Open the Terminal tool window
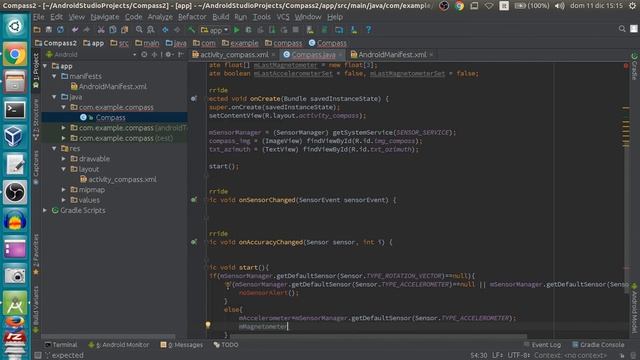Screen dimensions: 640x360 tap(61, 345)
